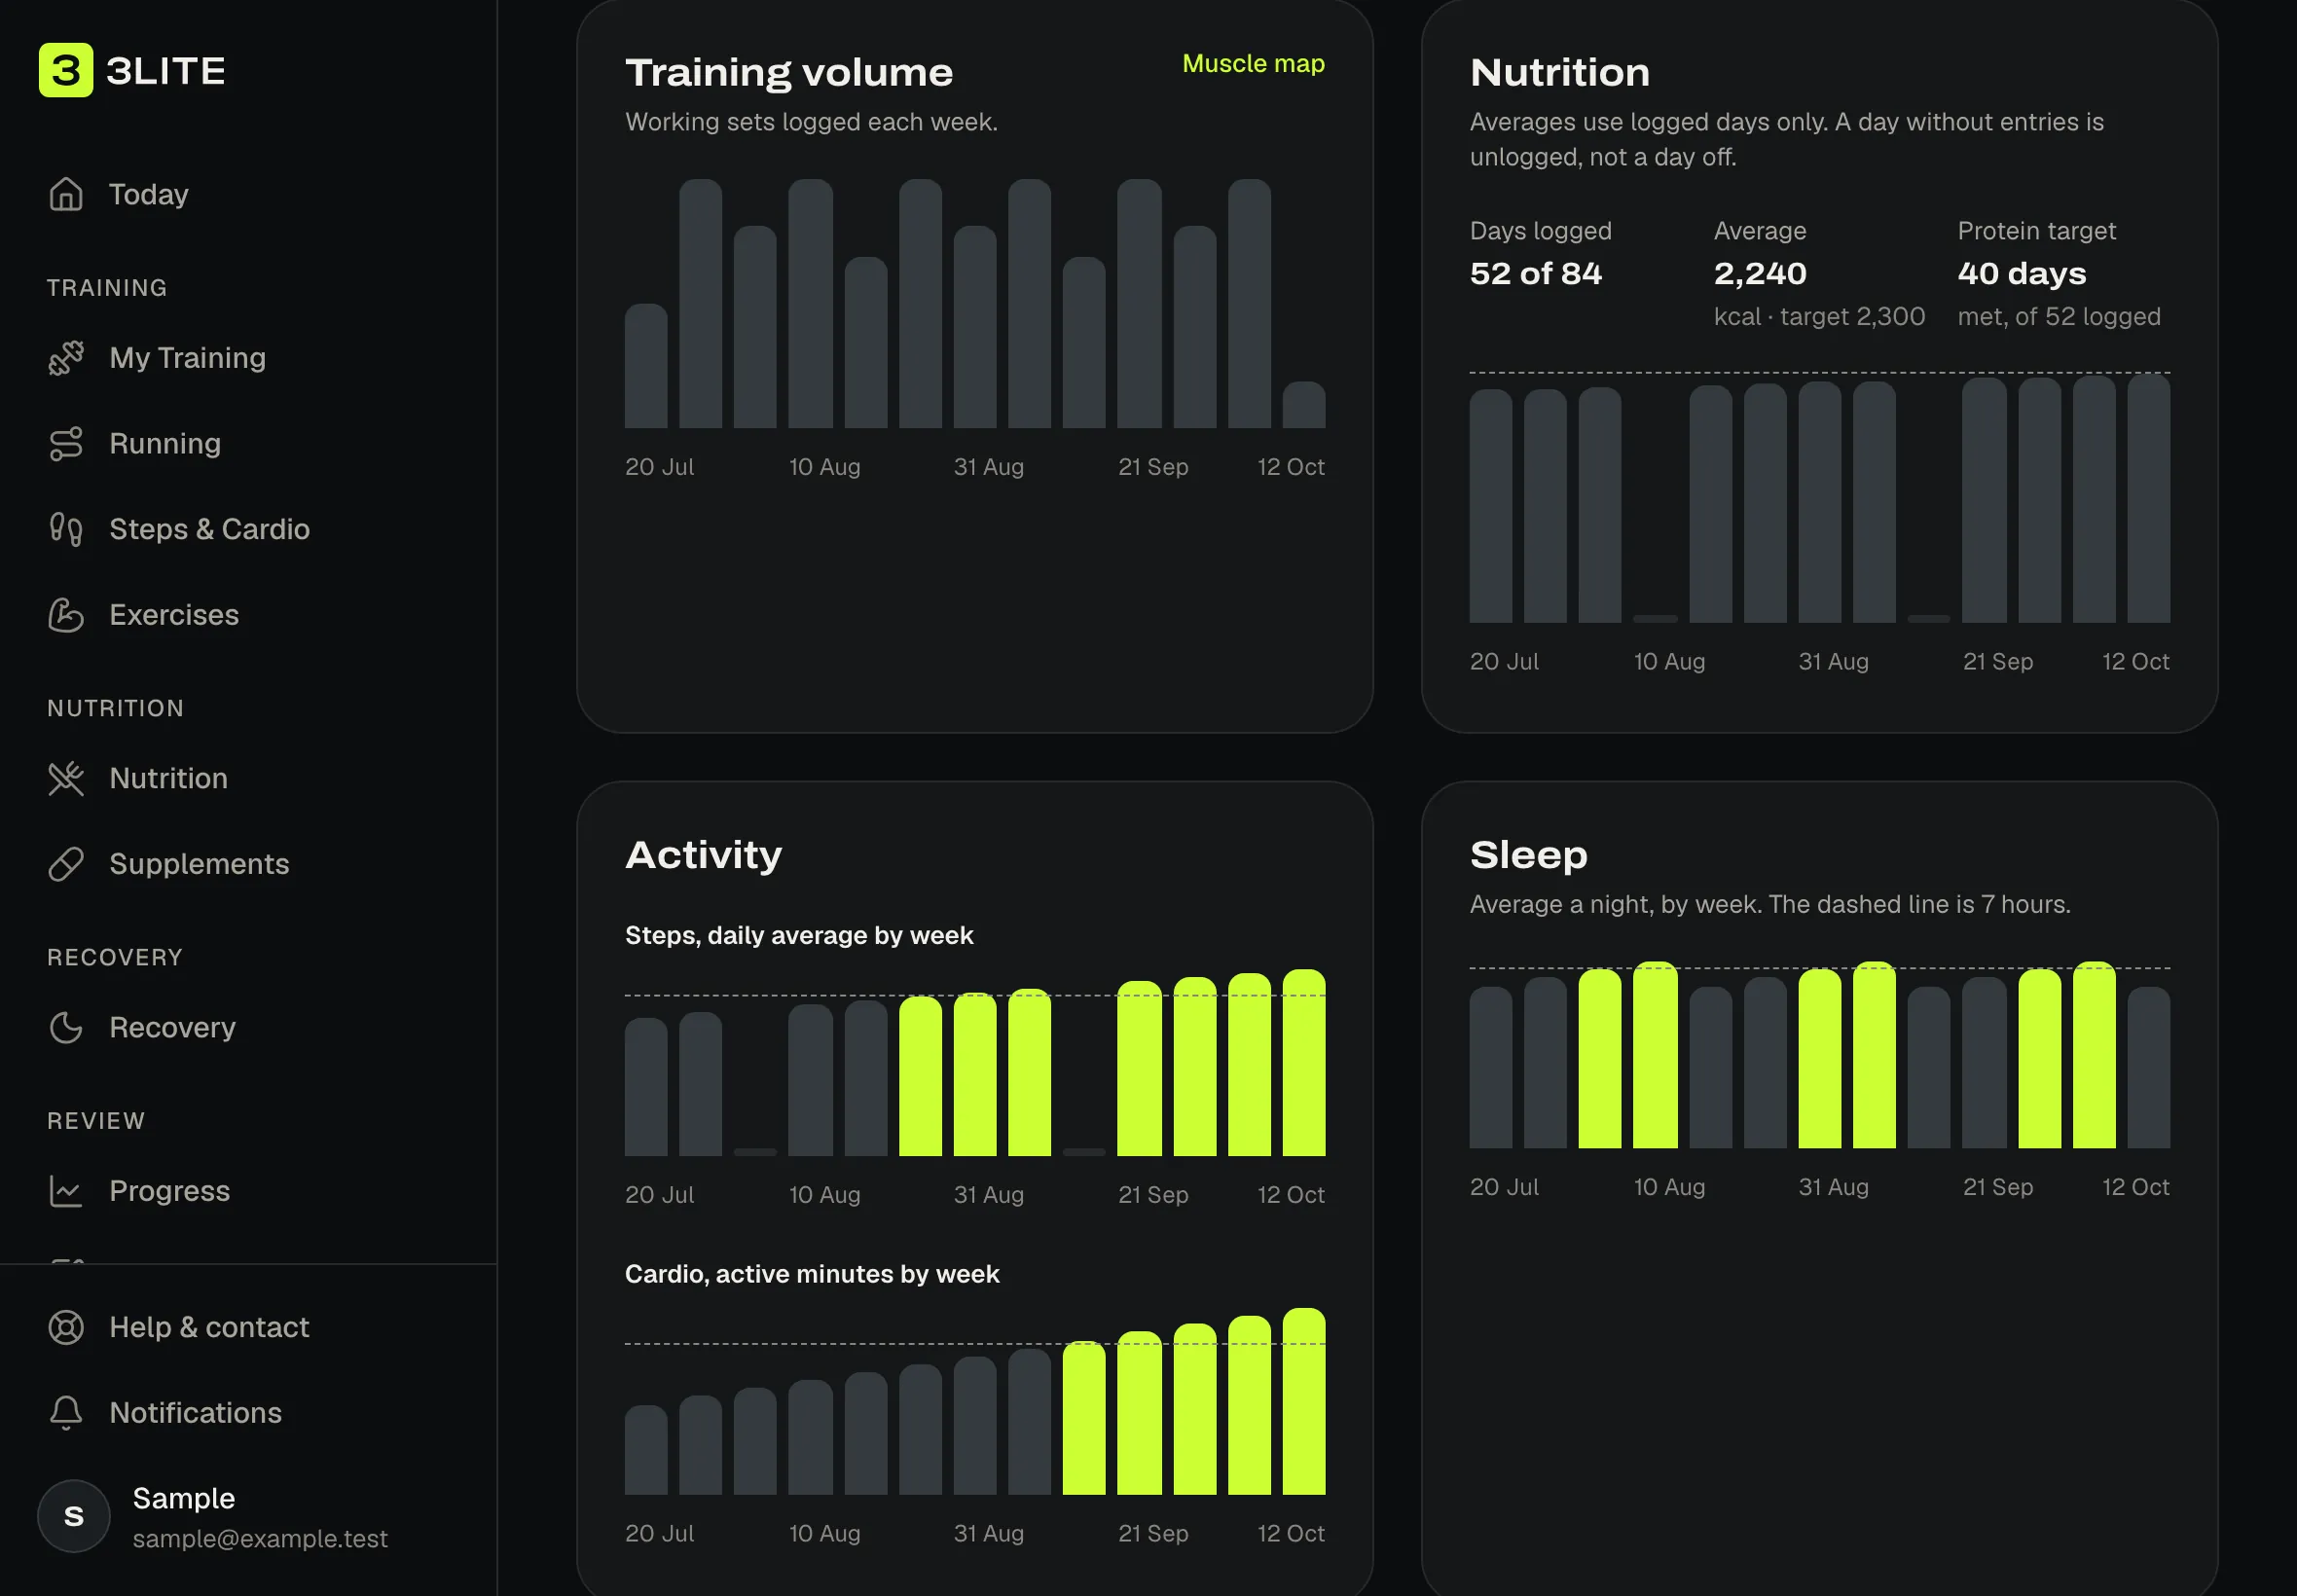Go to the Today page
Image resolution: width=2297 pixels, height=1596 pixels.
[149, 194]
